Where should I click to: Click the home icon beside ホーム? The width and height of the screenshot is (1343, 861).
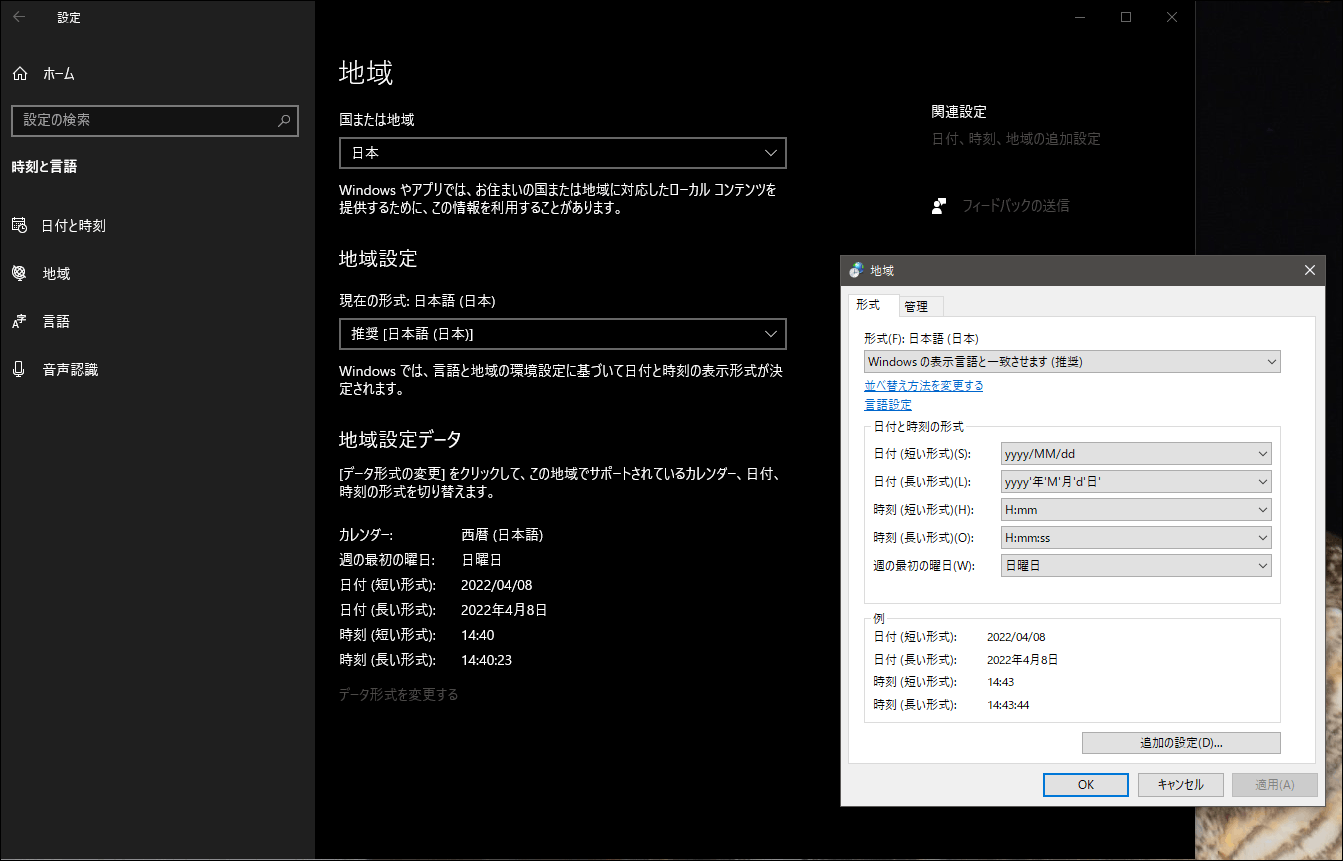(20, 74)
